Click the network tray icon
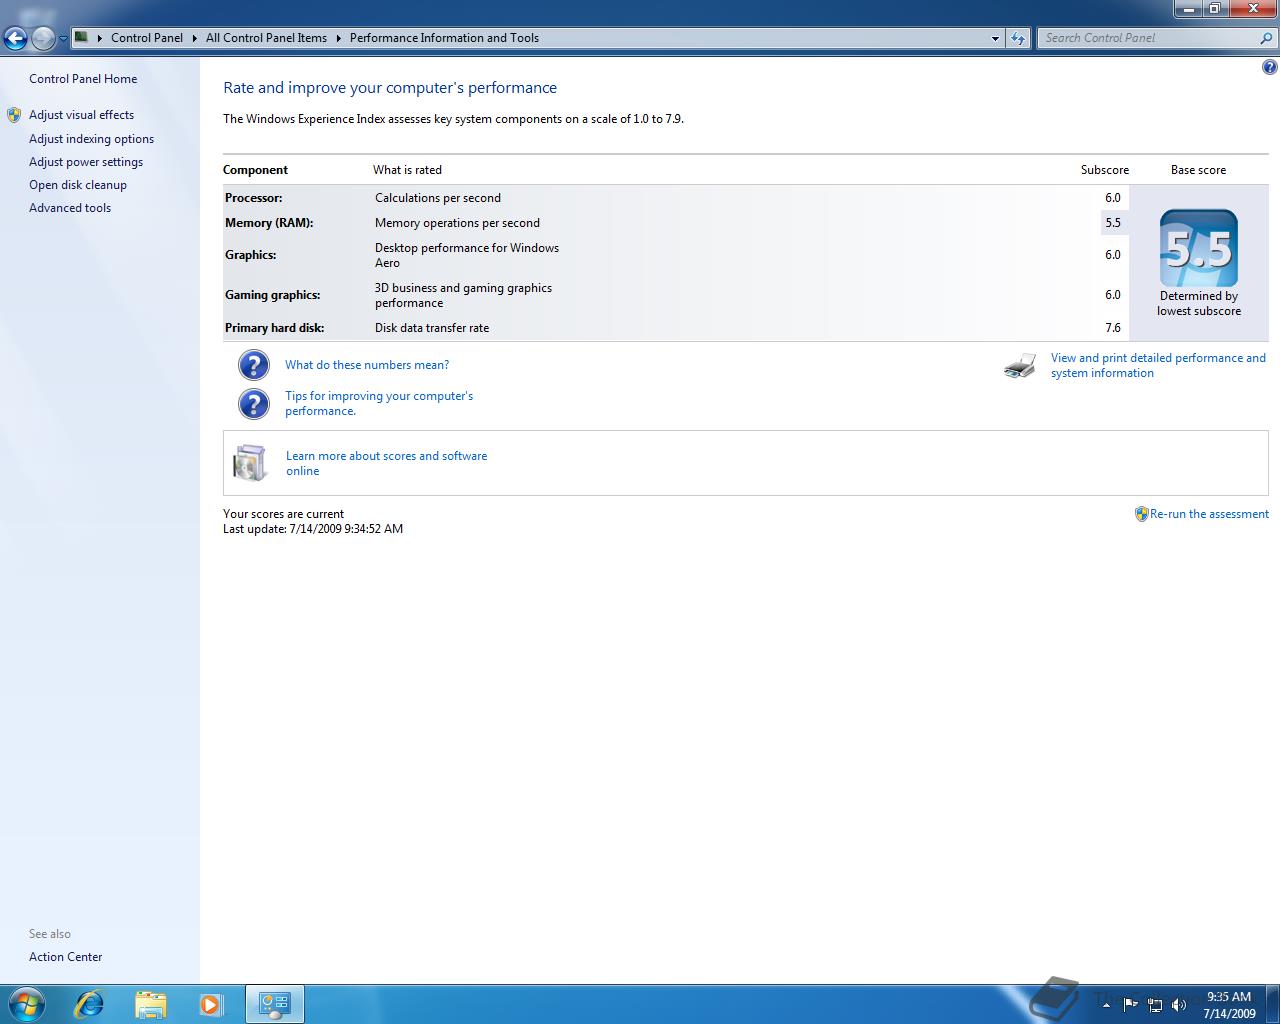The height and width of the screenshot is (1024, 1280). [x=1155, y=1005]
